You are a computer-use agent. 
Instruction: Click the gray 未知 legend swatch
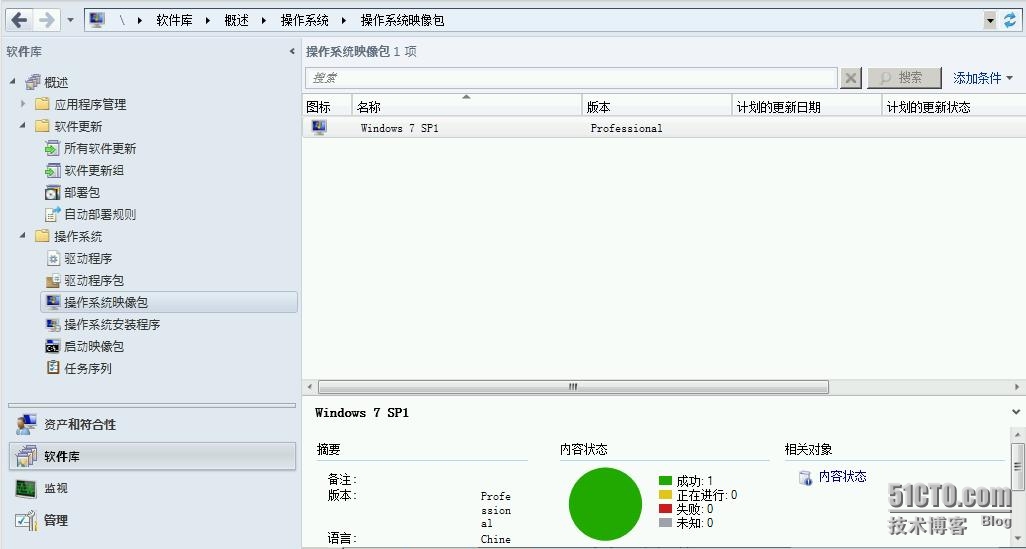tap(665, 522)
